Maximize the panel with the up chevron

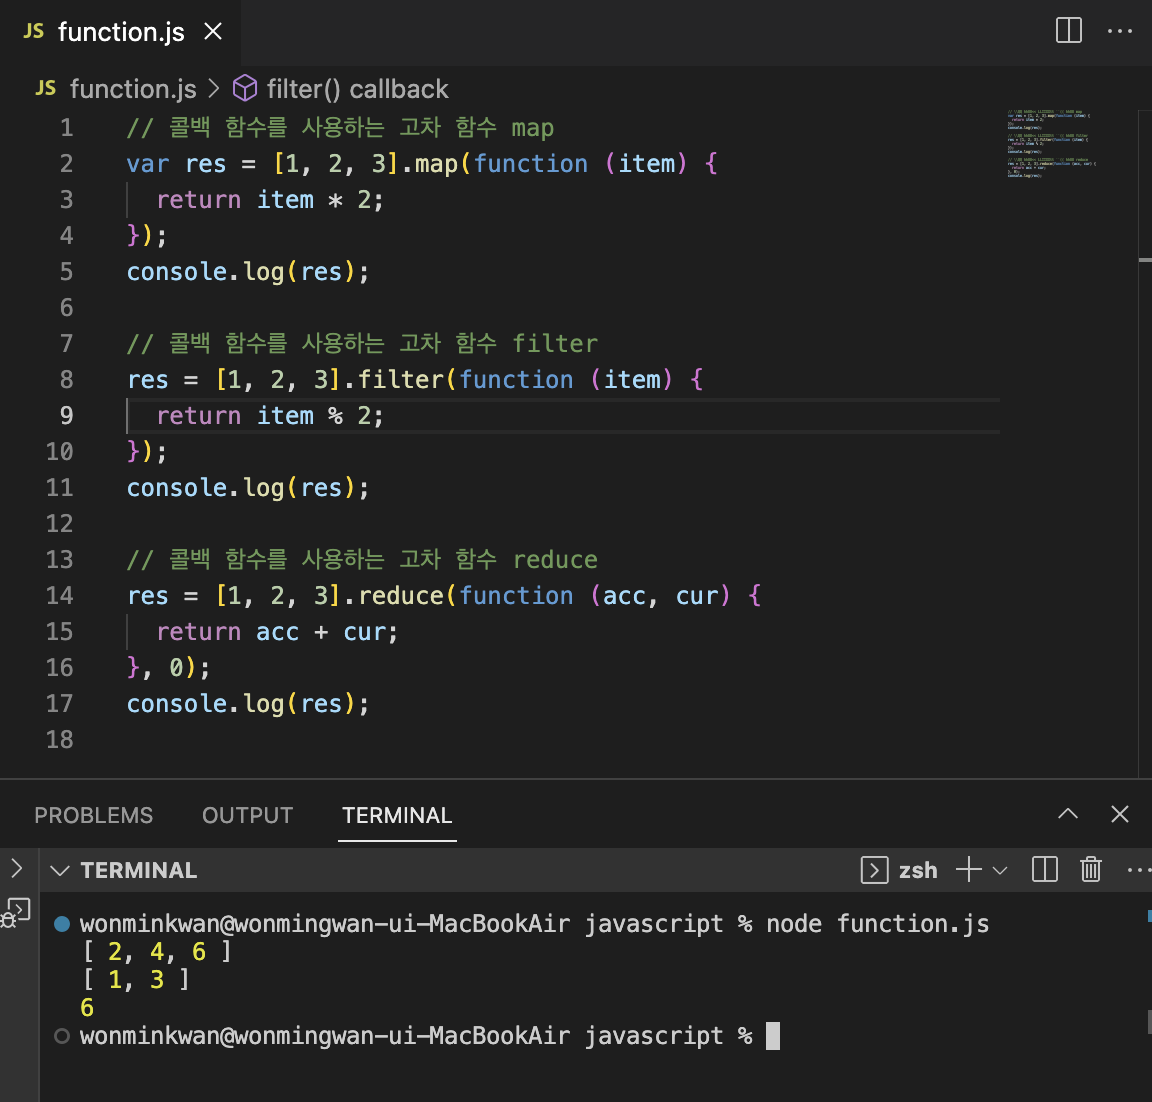click(x=1068, y=814)
